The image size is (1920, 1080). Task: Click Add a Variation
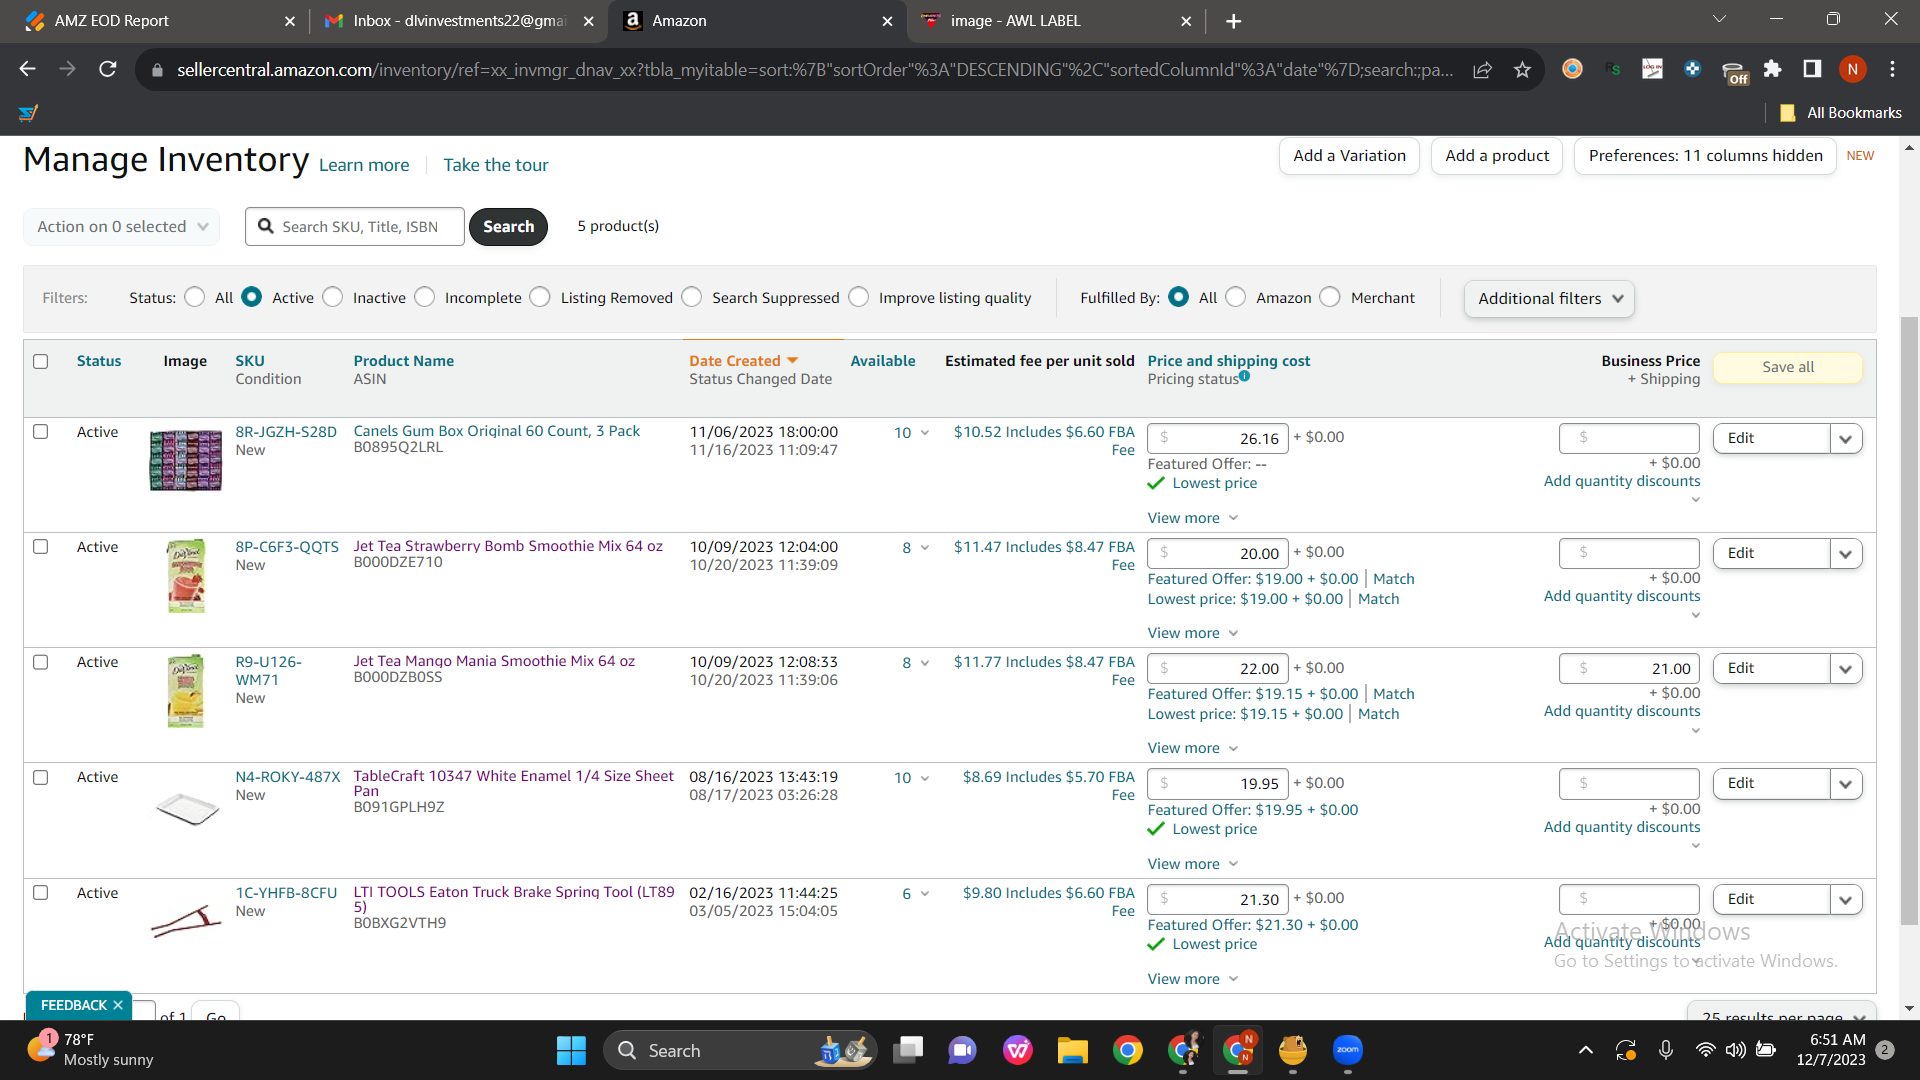pos(1349,156)
